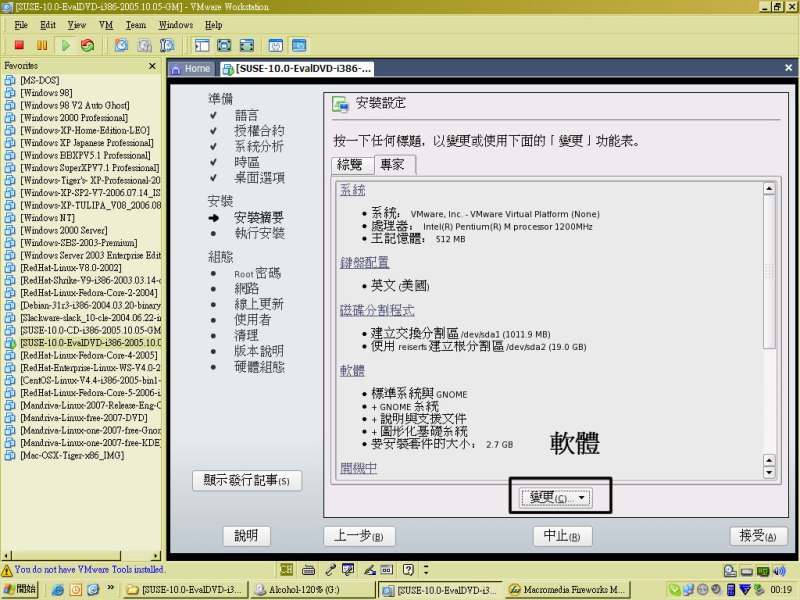Click the 顯示發行記事 button
800x600 pixels.
coord(247,481)
